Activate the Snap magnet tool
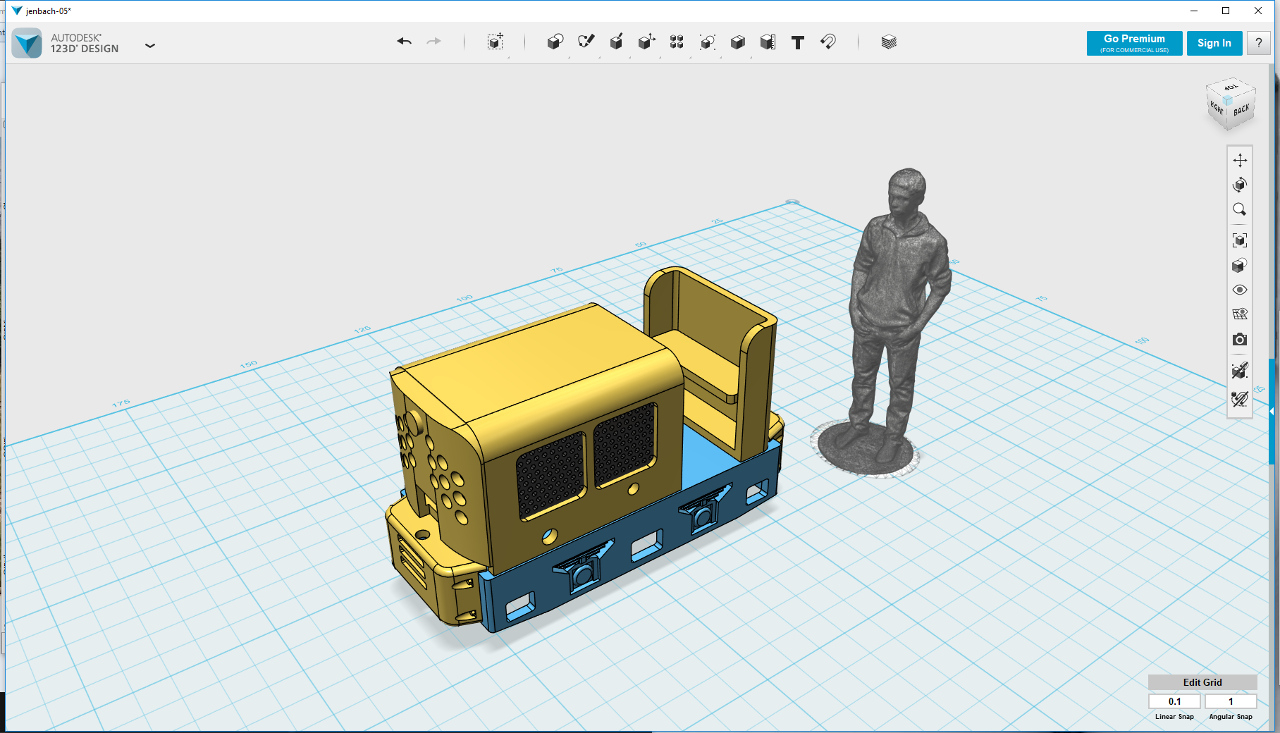Screen dimensions: 1280x733 [828, 42]
